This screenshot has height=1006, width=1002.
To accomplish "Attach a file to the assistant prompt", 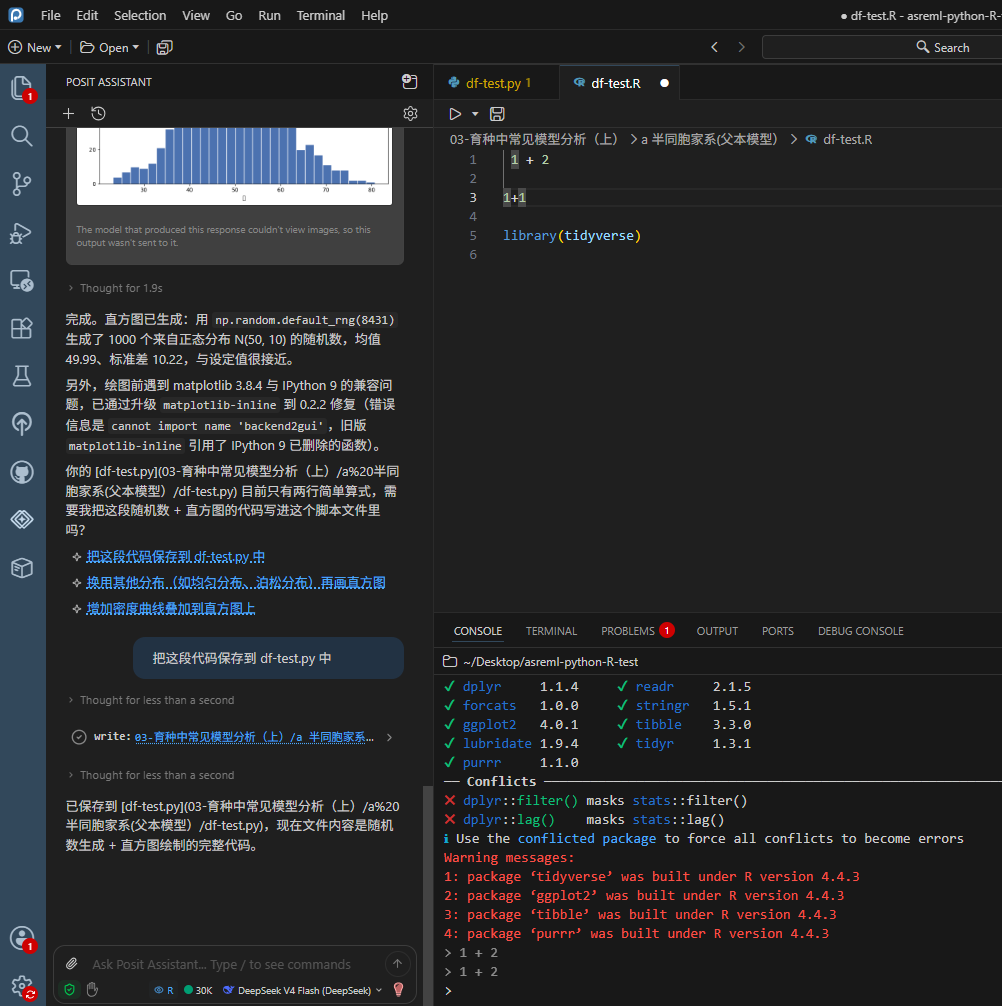I will pyautogui.click(x=72, y=964).
